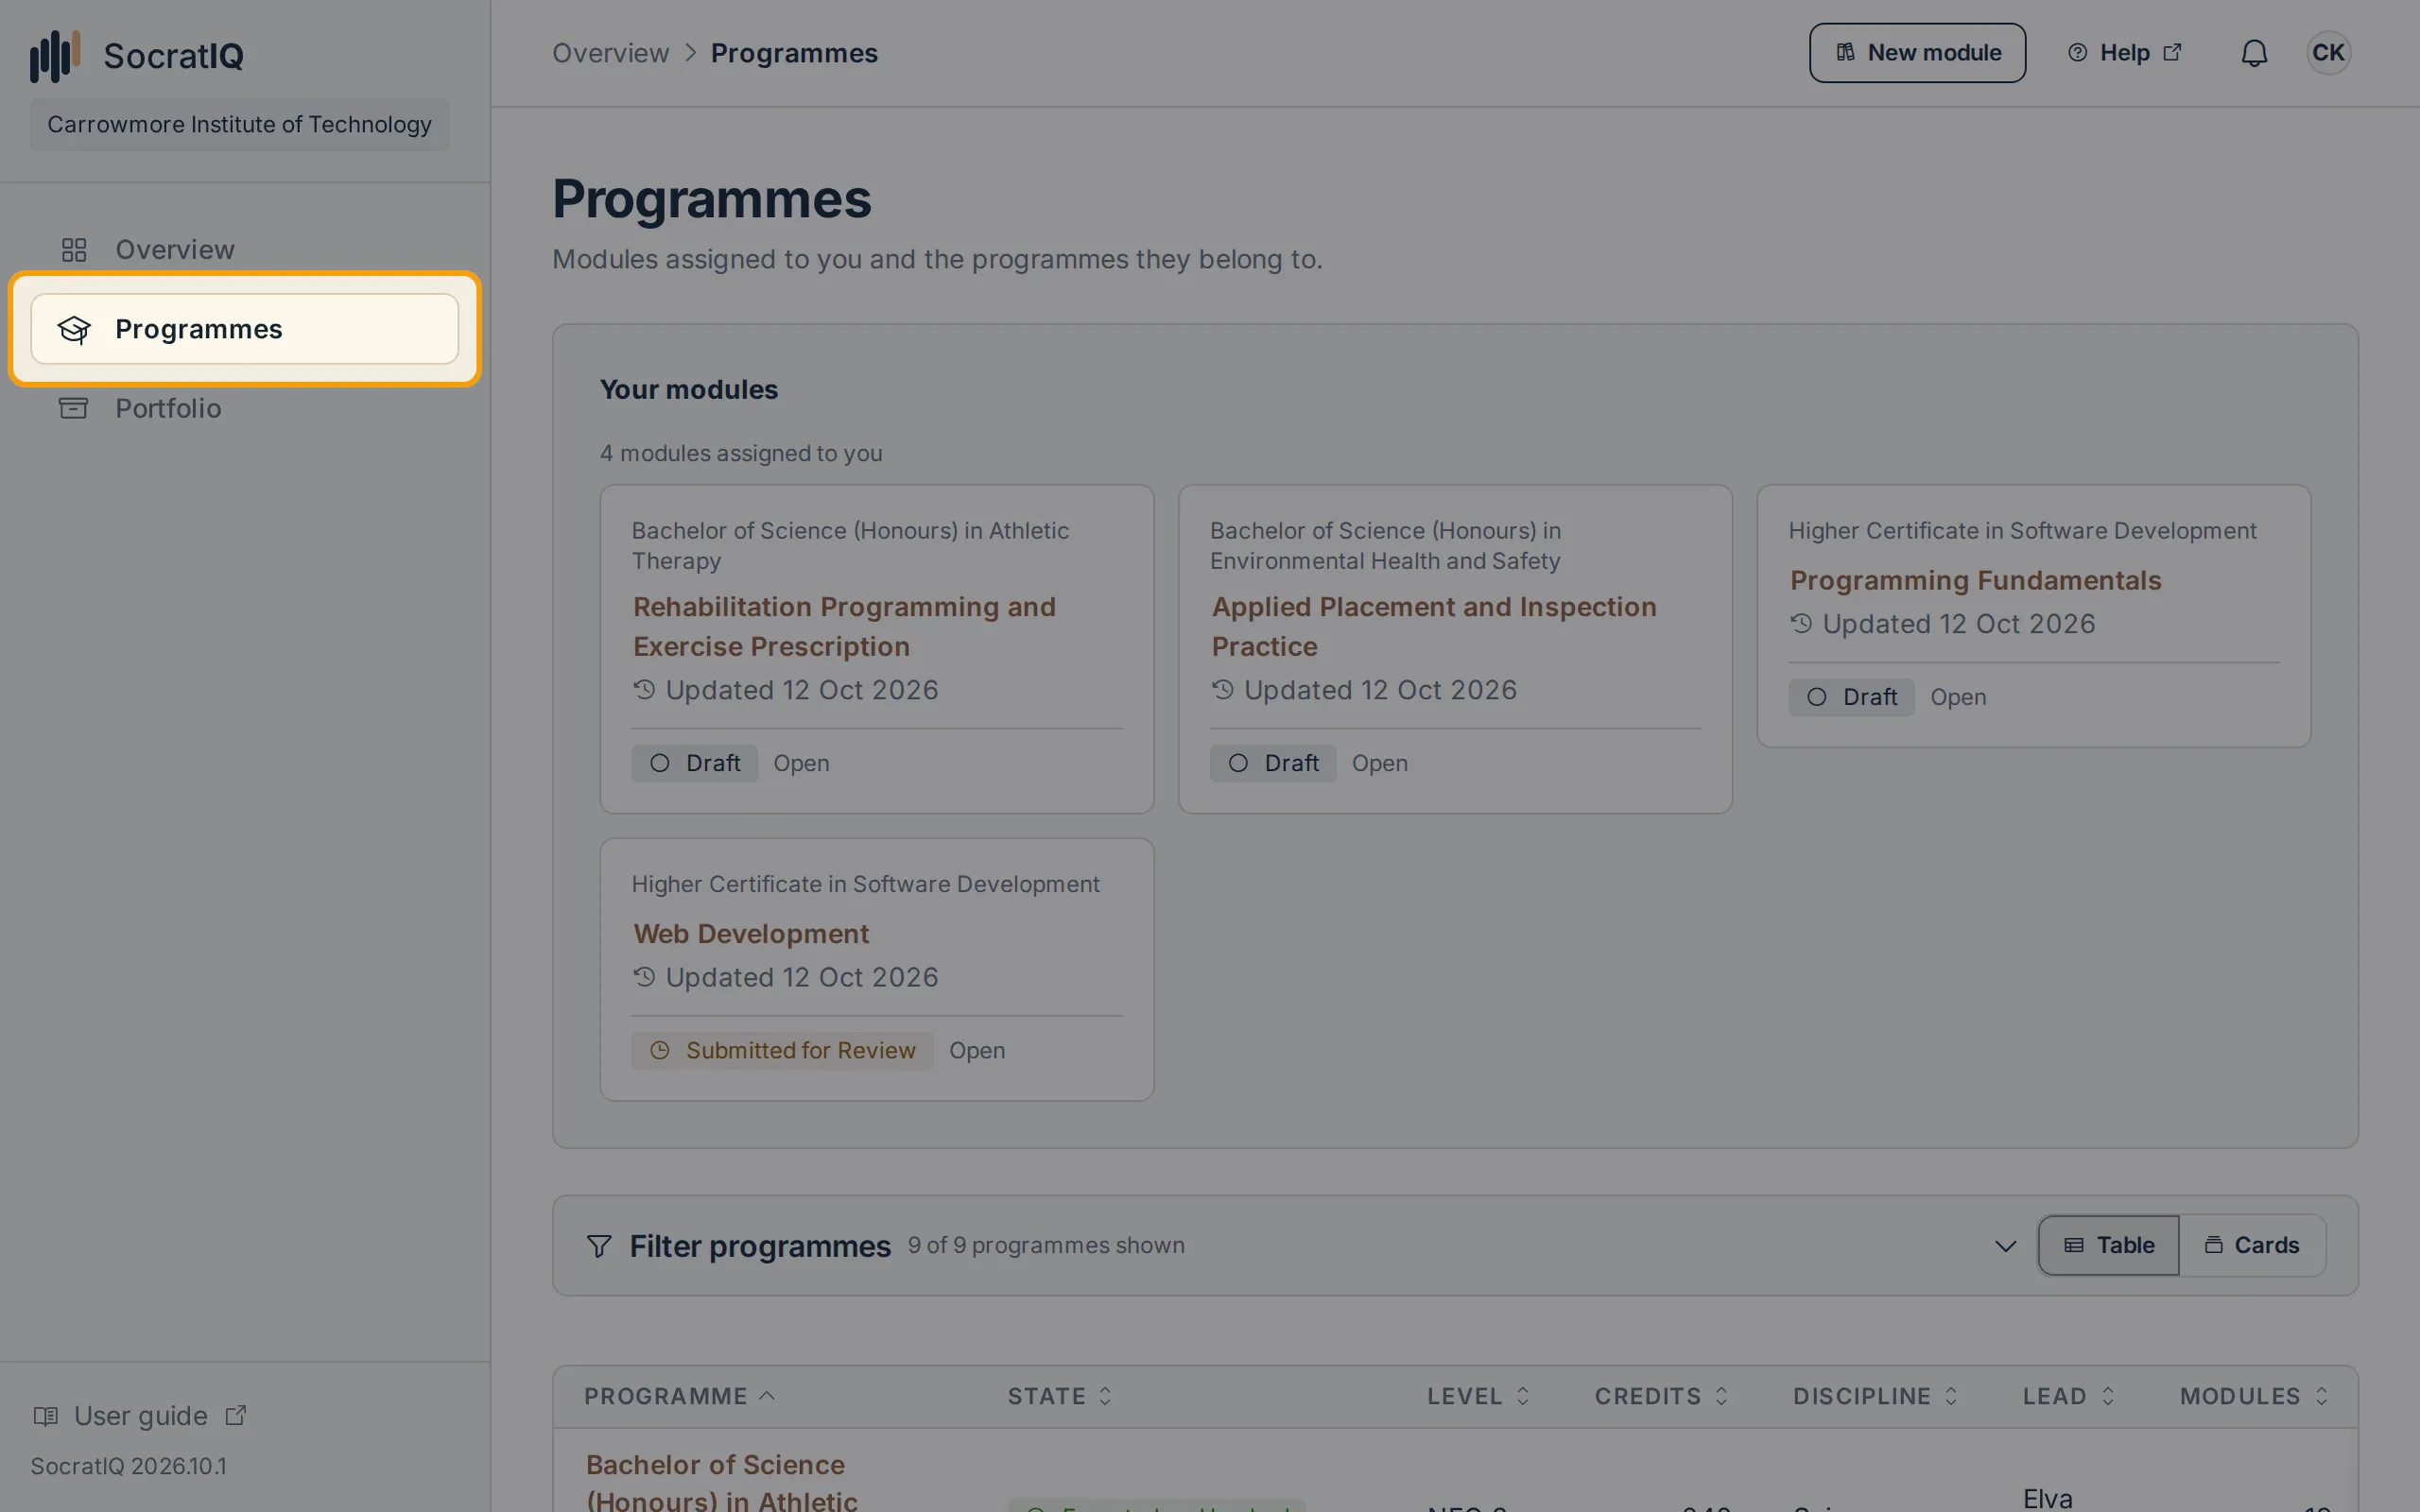Click Carrowmore Institute of Technology label

(x=239, y=124)
